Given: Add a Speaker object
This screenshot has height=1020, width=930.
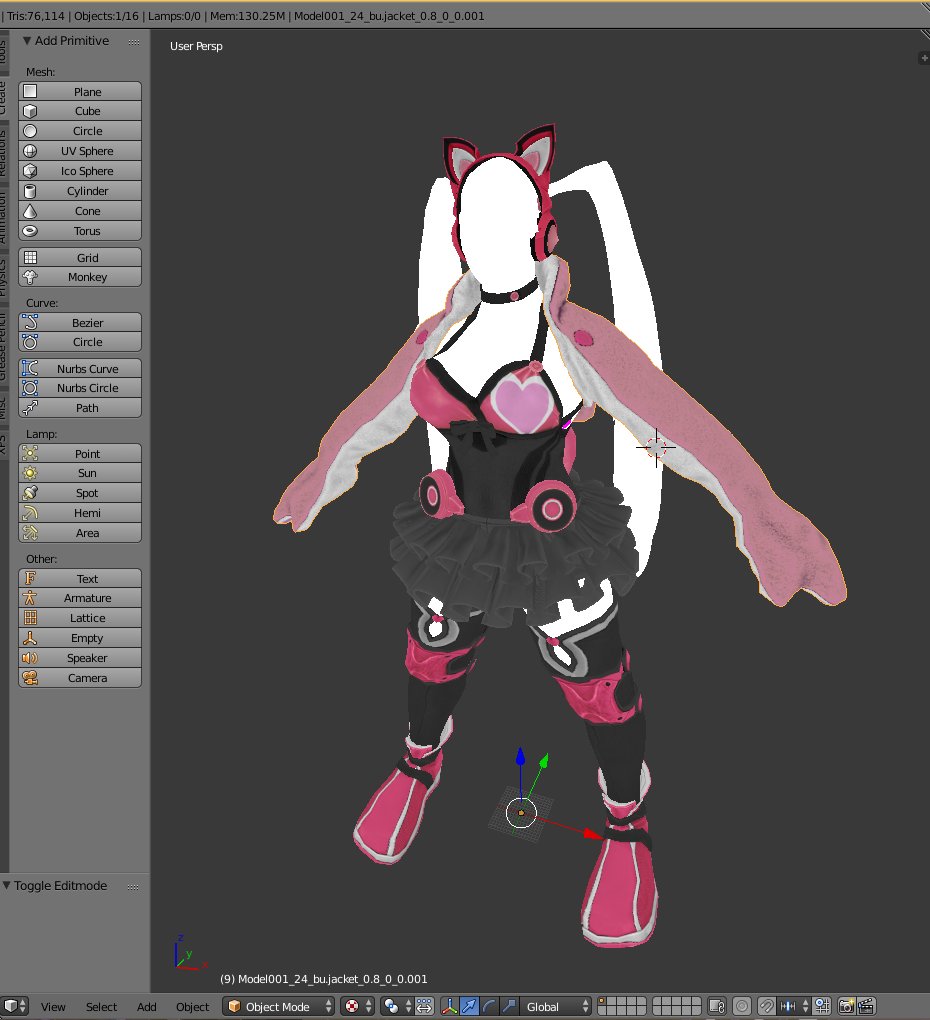Looking at the screenshot, I should [80, 658].
